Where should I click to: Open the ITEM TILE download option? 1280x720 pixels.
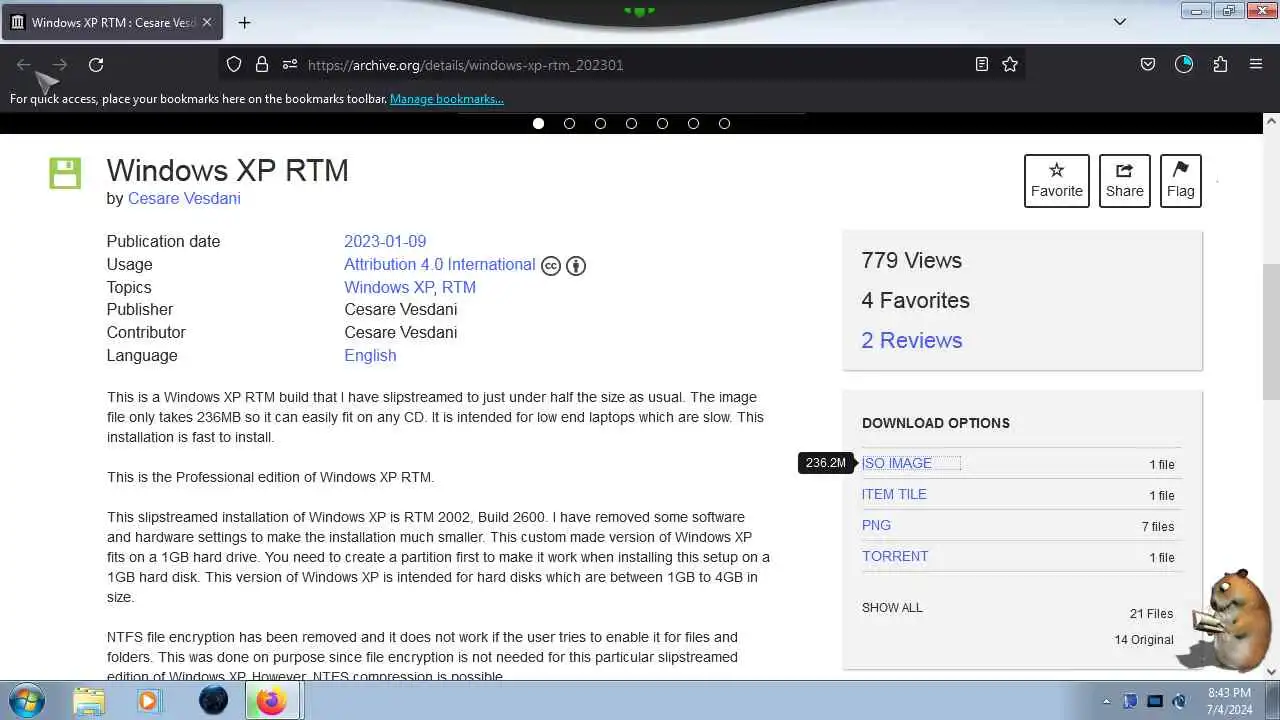894,494
